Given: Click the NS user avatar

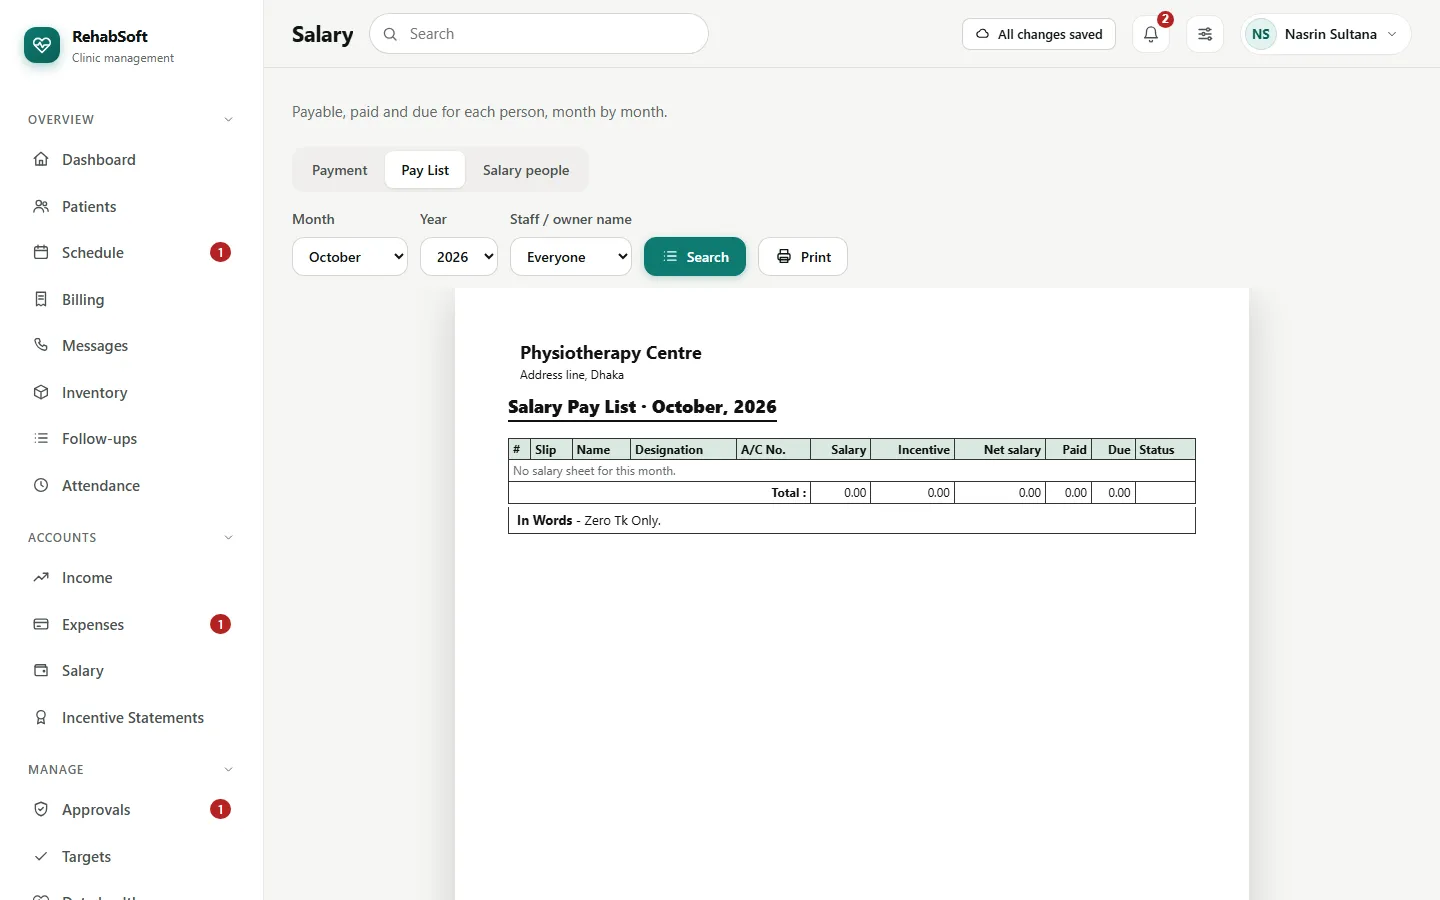Looking at the screenshot, I should coord(1261,34).
